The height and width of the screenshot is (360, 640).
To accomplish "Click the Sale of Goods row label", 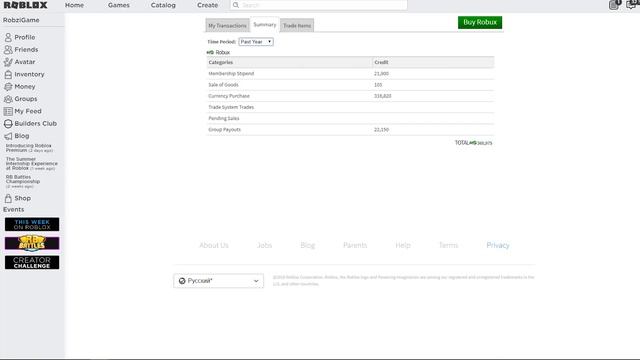I will click(x=223, y=85).
